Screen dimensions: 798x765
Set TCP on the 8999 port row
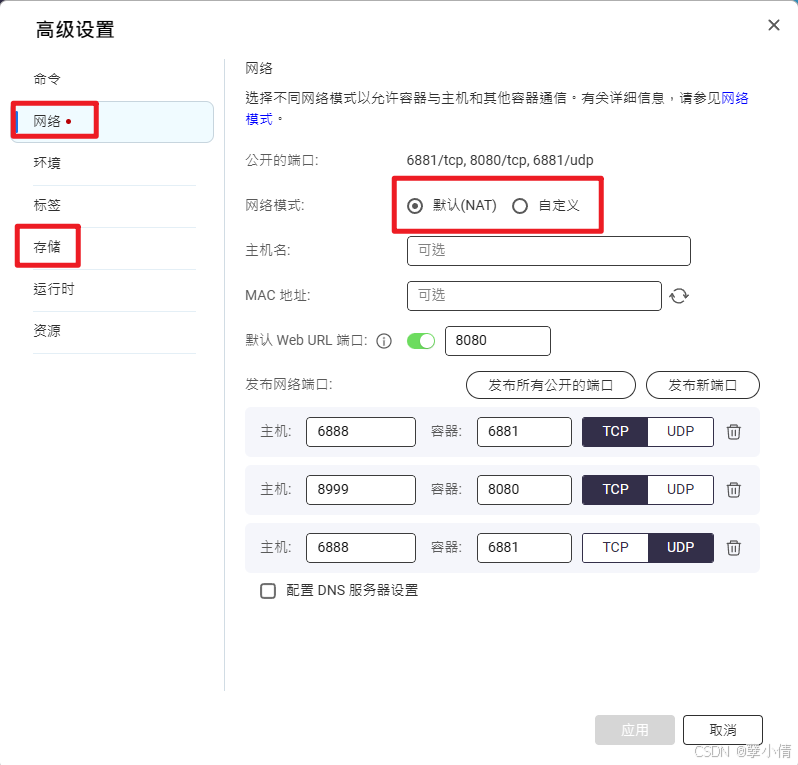click(615, 490)
